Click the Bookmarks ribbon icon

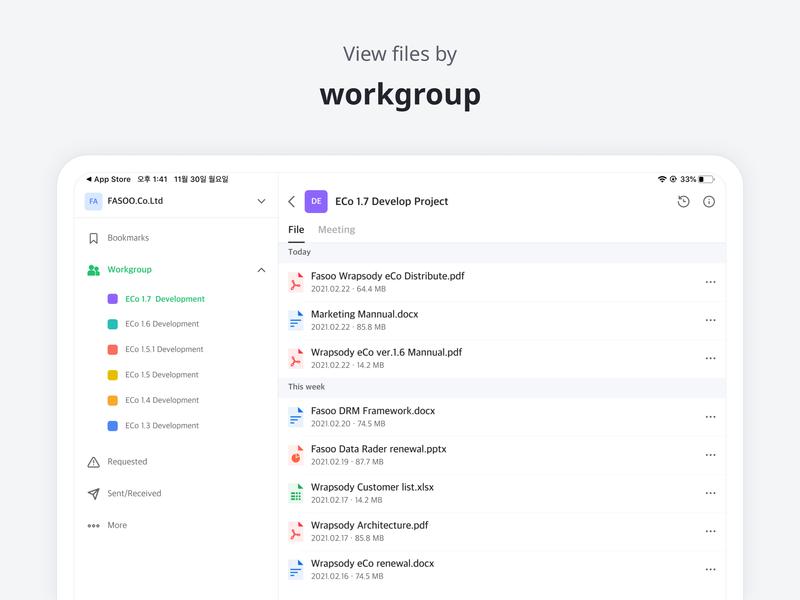click(x=93, y=238)
